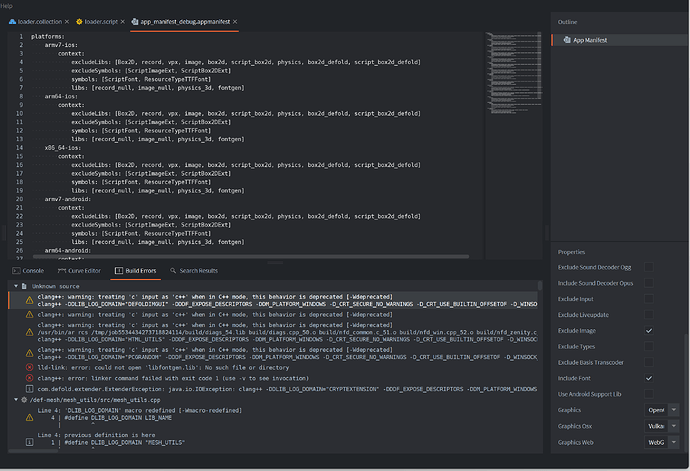Image resolution: width=690 pixels, height=471 pixels.
Task: Open the Graphics dropdown
Action: (661, 410)
